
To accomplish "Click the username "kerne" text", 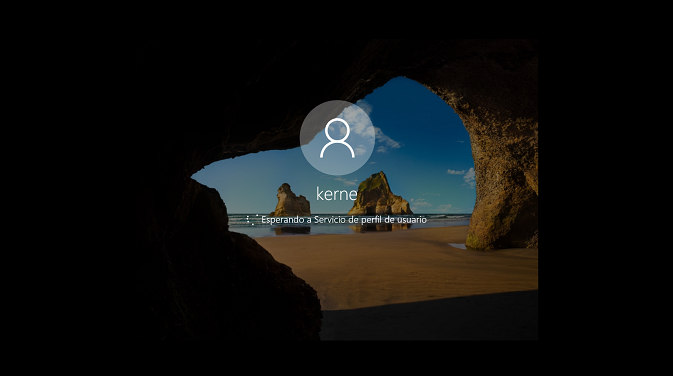I will [336, 194].
